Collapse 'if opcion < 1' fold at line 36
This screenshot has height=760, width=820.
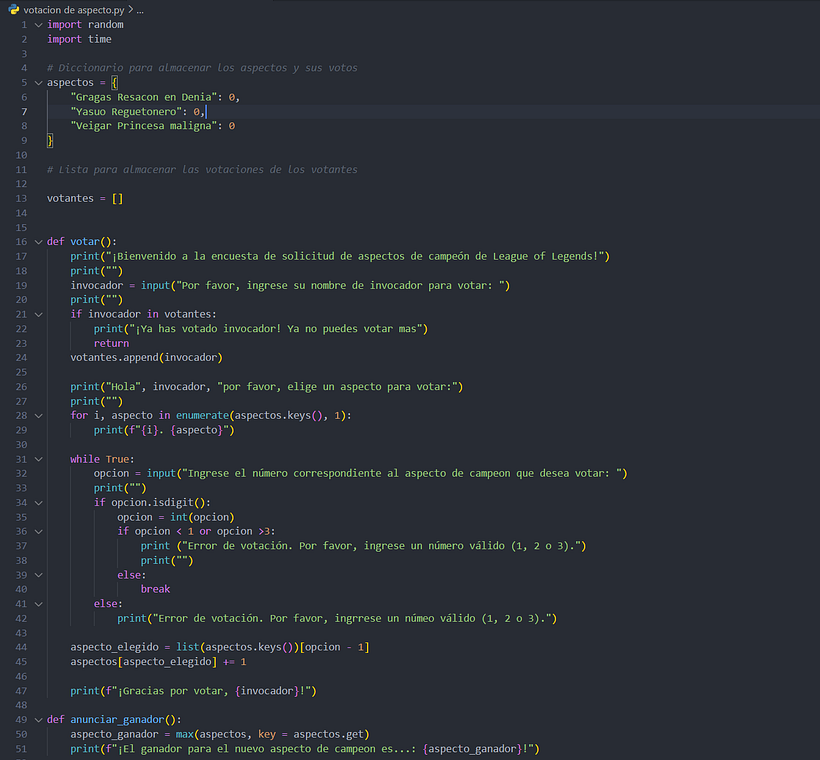pyautogui.click(x=38, y=531)
